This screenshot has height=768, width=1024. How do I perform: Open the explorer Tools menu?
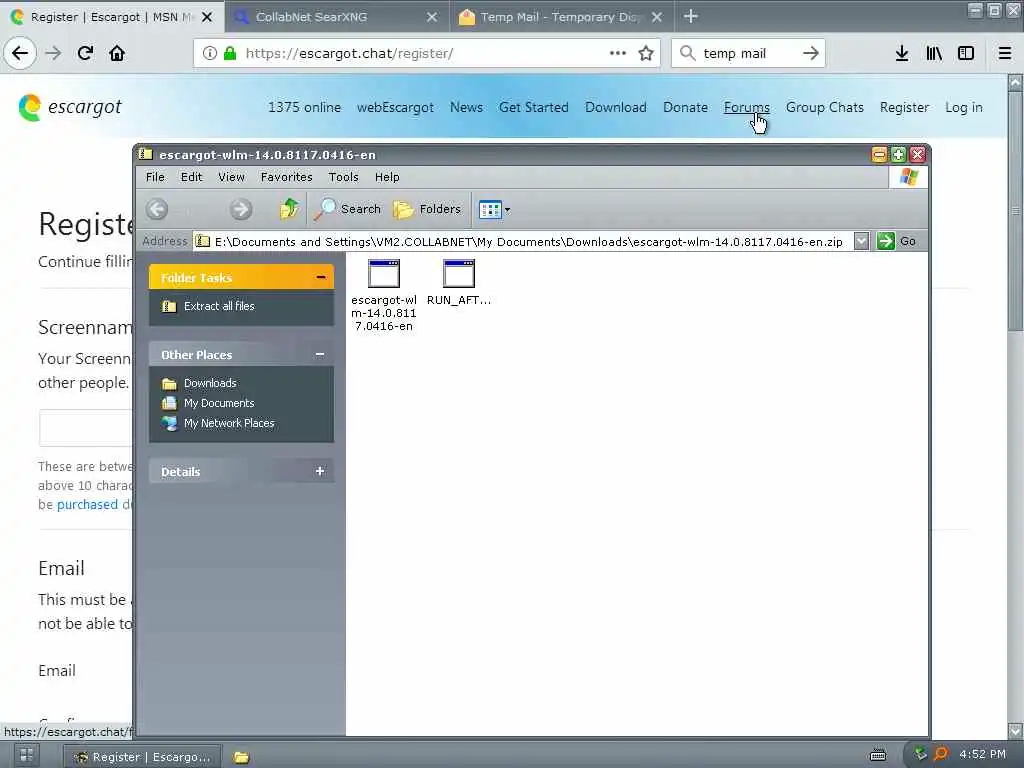(x=344, y=177)
